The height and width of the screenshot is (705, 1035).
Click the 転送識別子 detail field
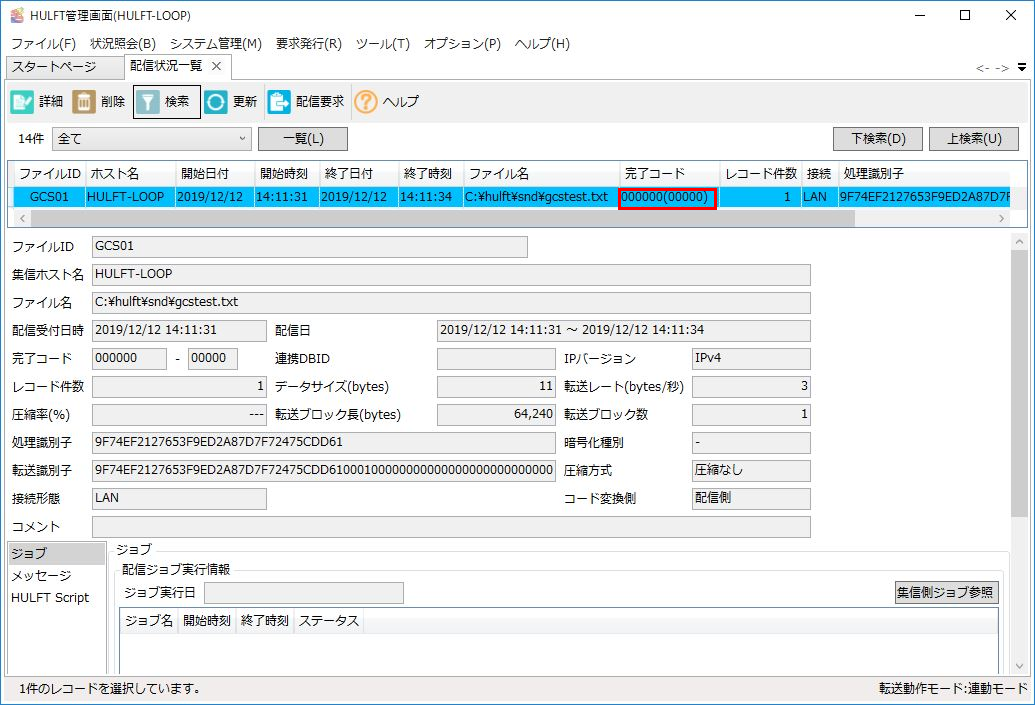(323, 471)
